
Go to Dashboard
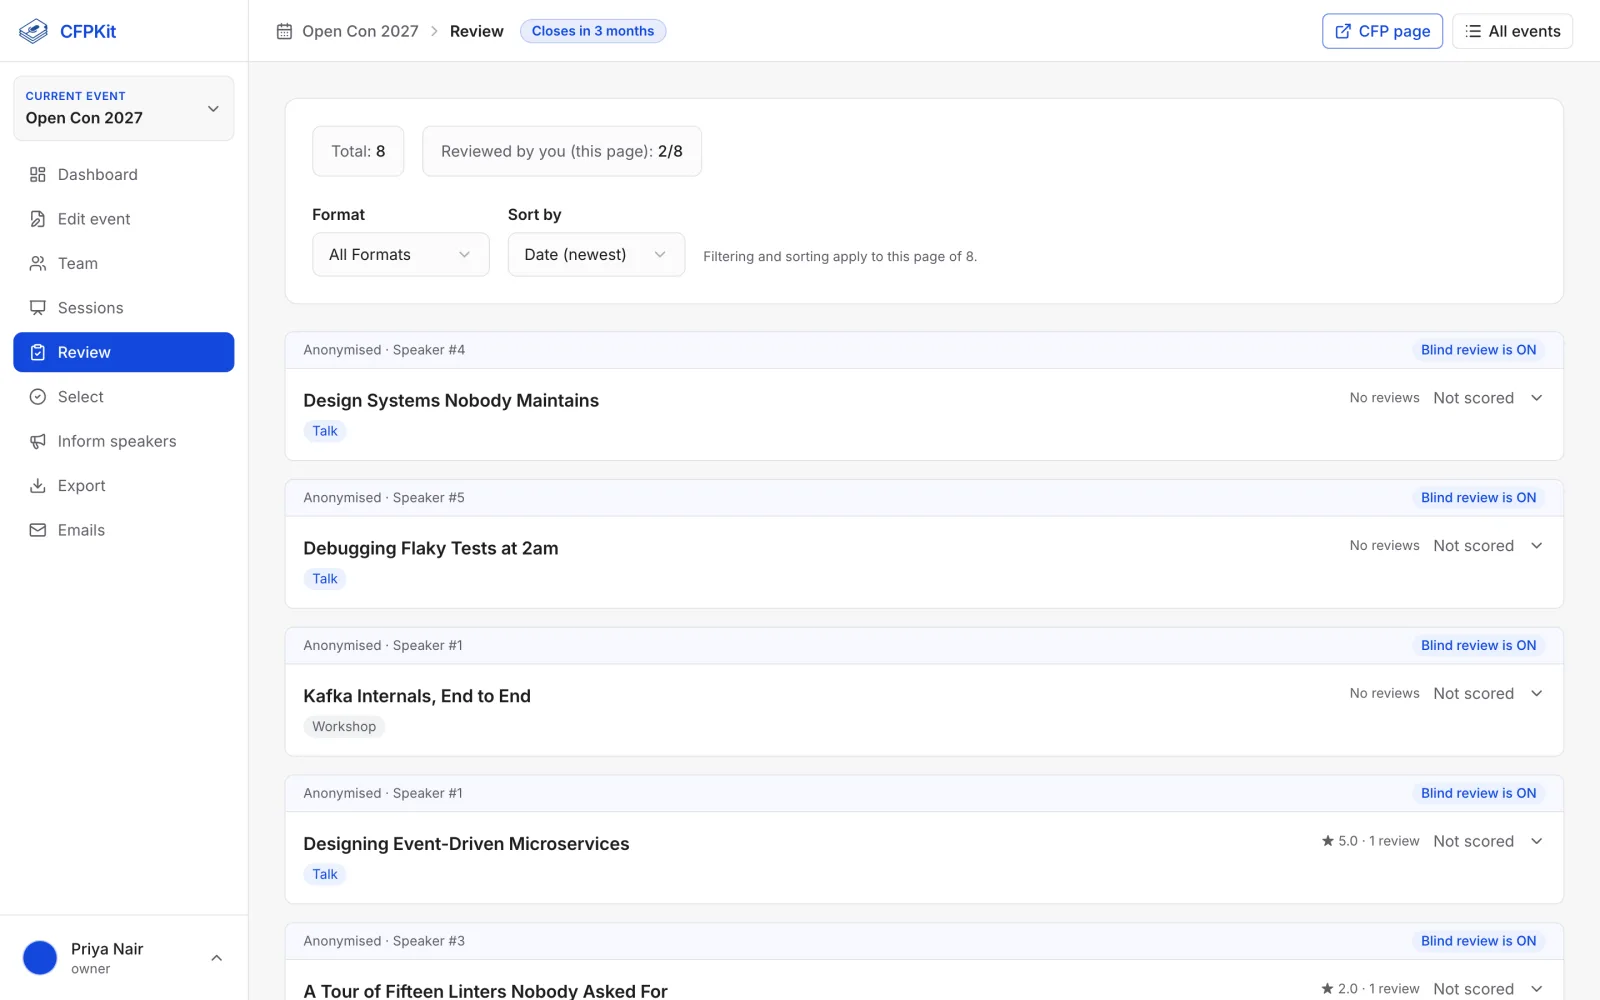124,174
